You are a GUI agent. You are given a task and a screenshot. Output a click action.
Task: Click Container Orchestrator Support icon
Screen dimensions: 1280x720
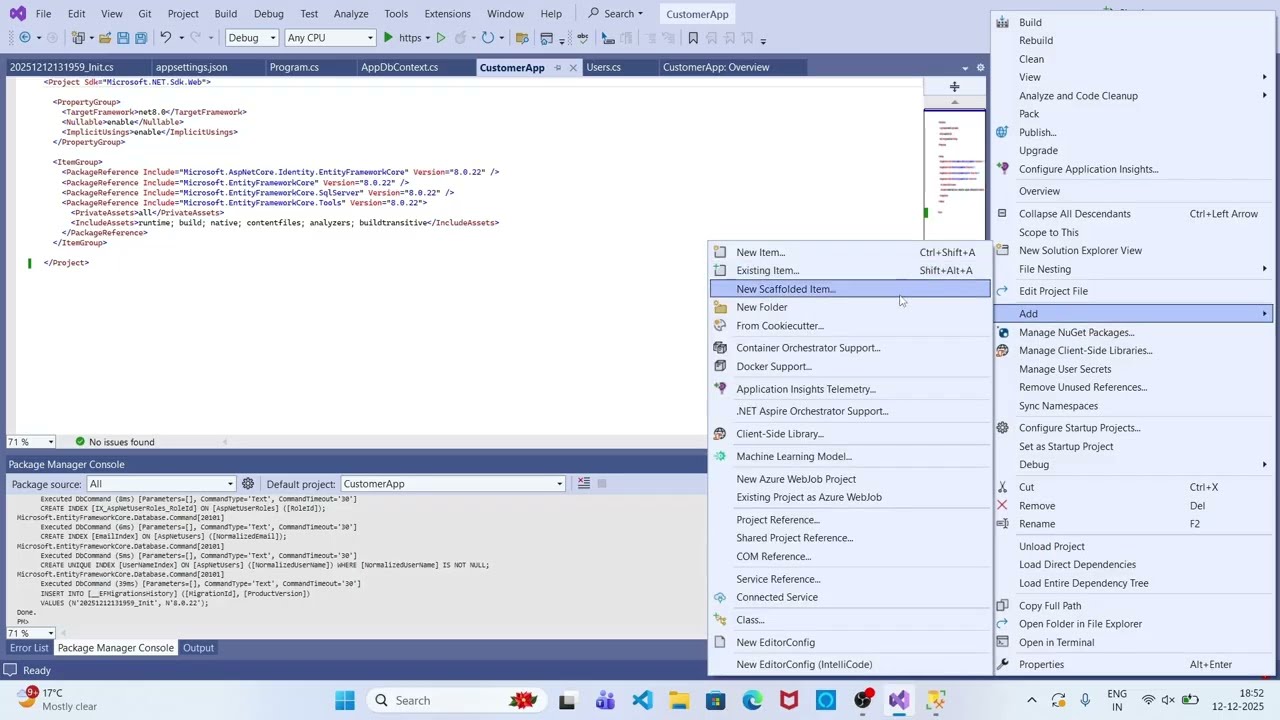(719, 348)
